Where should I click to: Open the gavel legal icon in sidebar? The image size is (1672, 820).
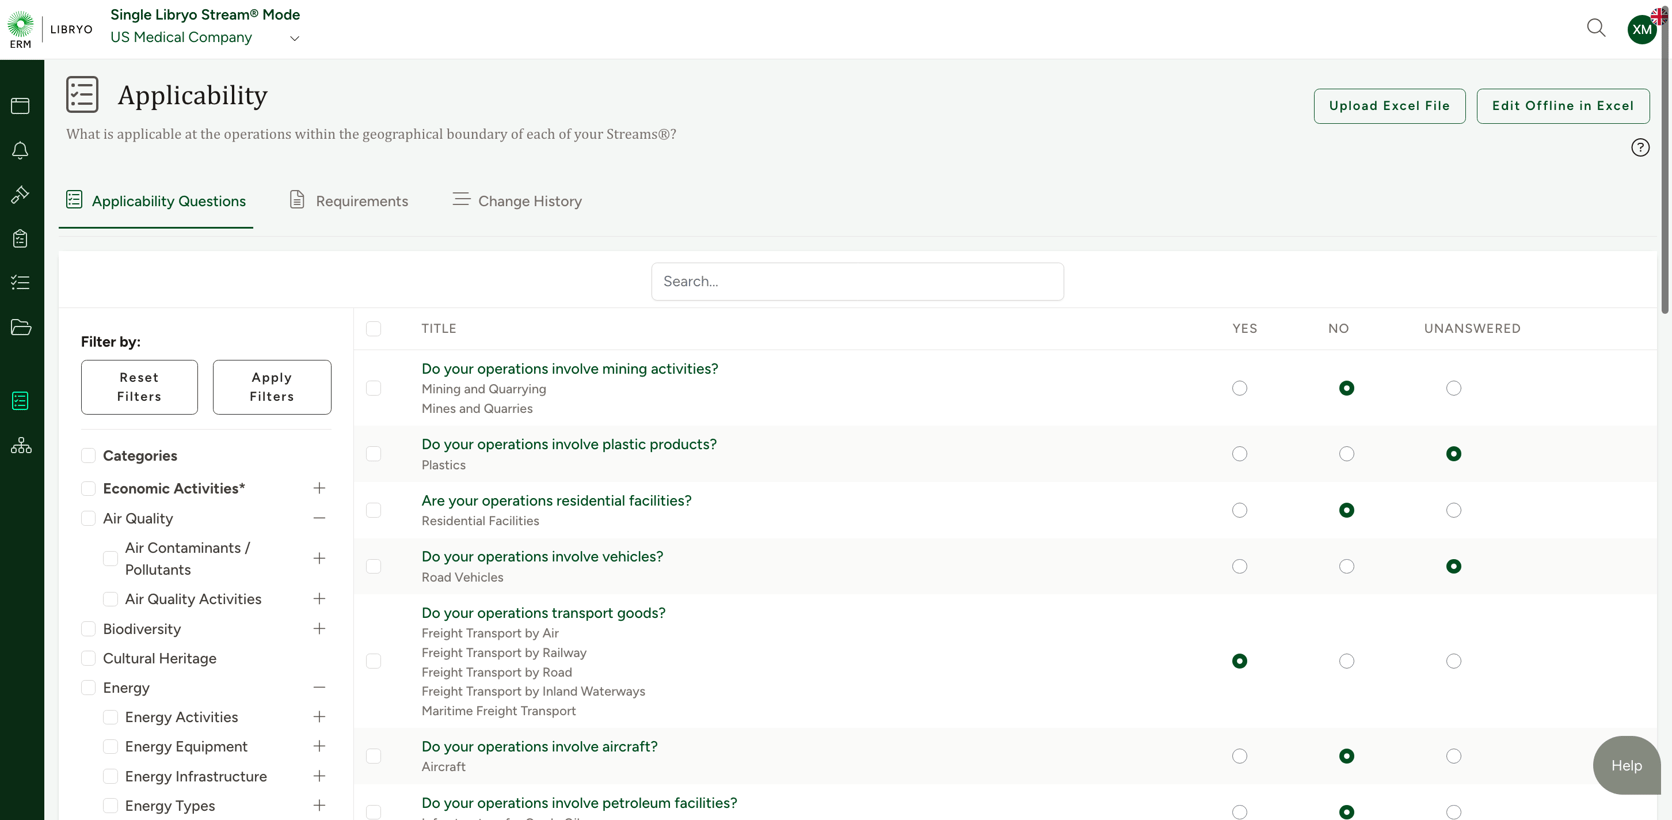[x=20, y=195]
